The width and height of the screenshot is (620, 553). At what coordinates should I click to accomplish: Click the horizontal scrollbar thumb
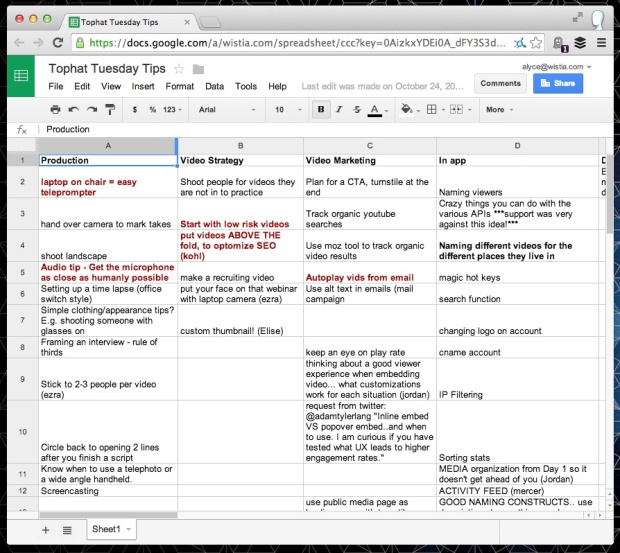[108, 515]
